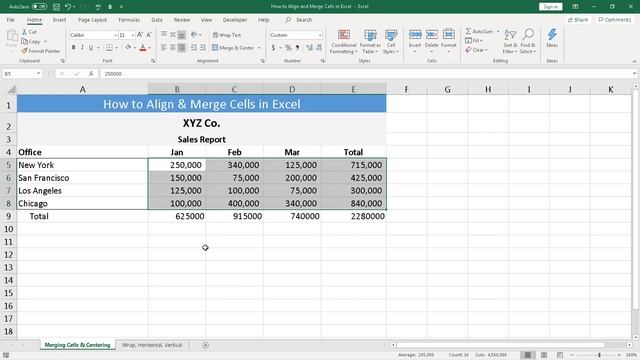
Task: Increase font size with larger A icon
Action: pos(140,35)
